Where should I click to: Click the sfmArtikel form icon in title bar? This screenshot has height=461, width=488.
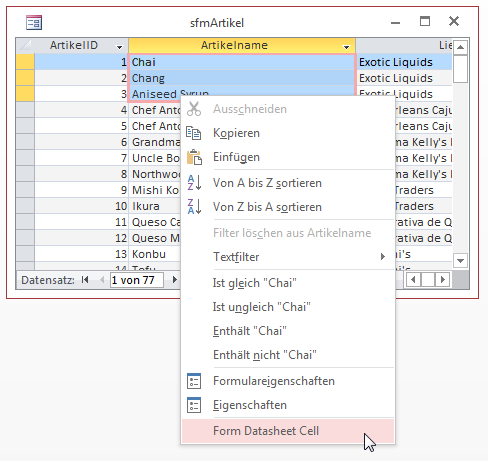pos(34,23)
